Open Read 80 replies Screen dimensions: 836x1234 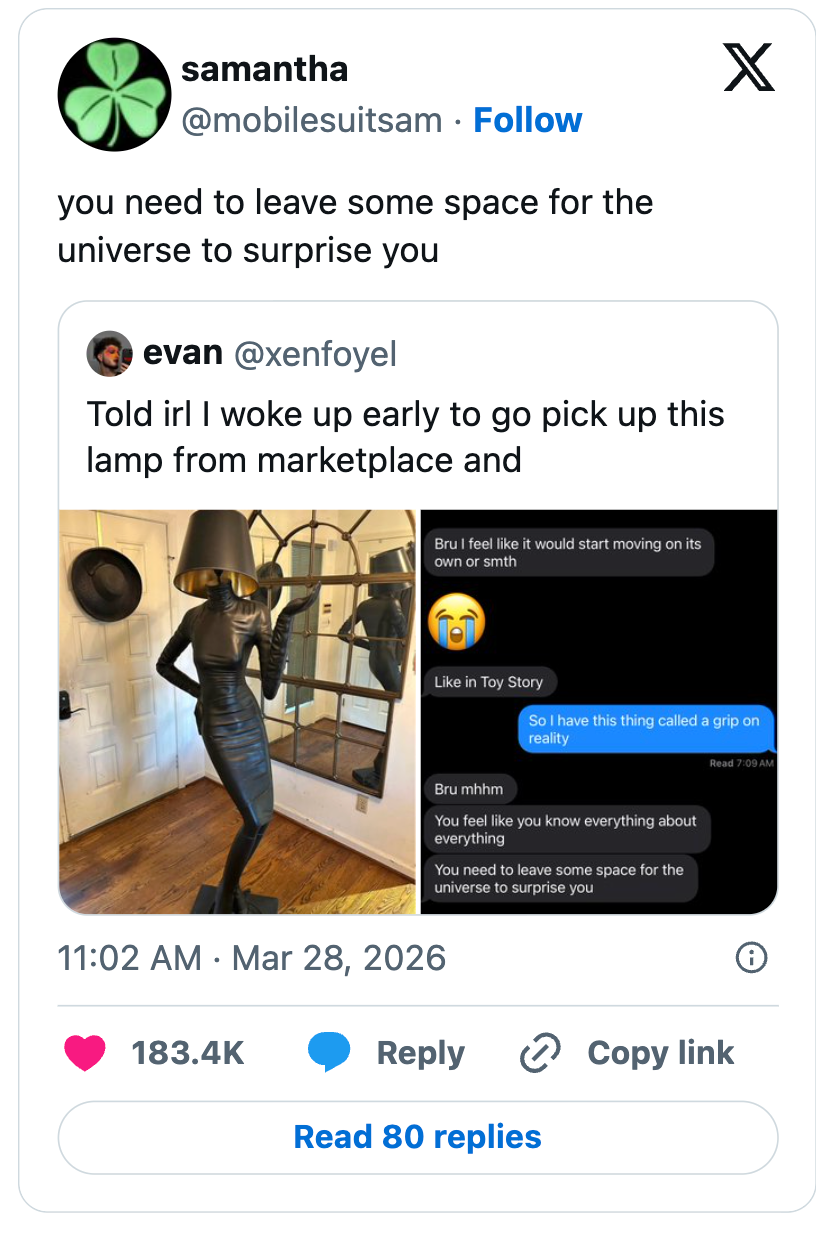(x=417, y=1136)
